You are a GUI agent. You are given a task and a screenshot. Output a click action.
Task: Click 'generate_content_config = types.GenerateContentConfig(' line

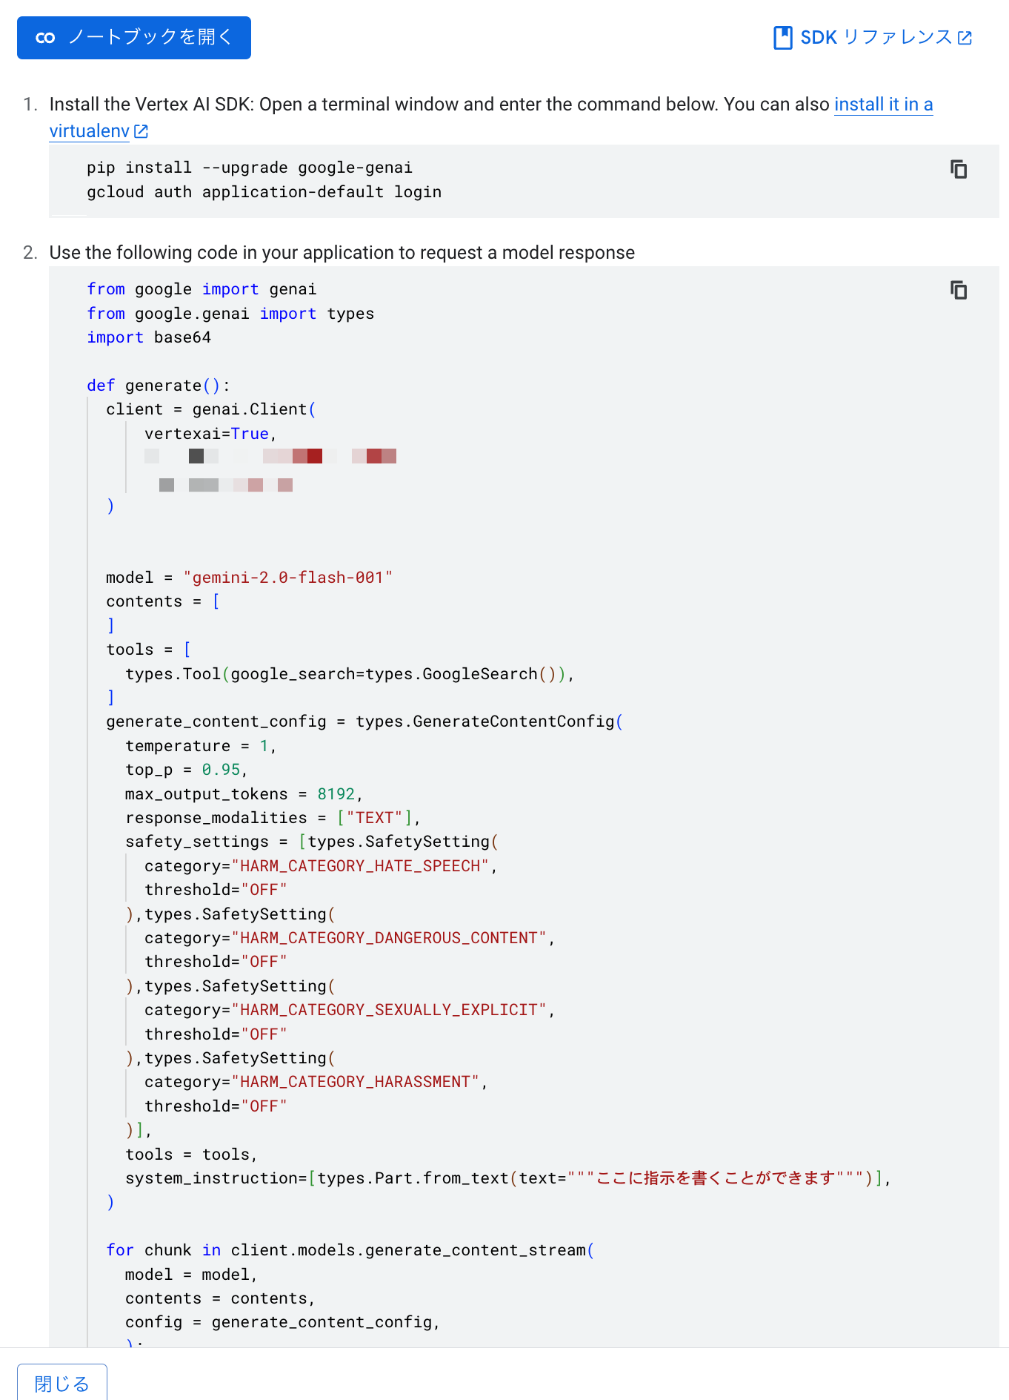[365, 721]
